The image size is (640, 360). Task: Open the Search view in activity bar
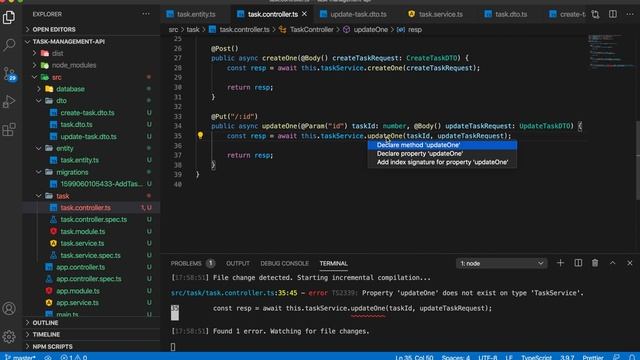click(9, 44)
